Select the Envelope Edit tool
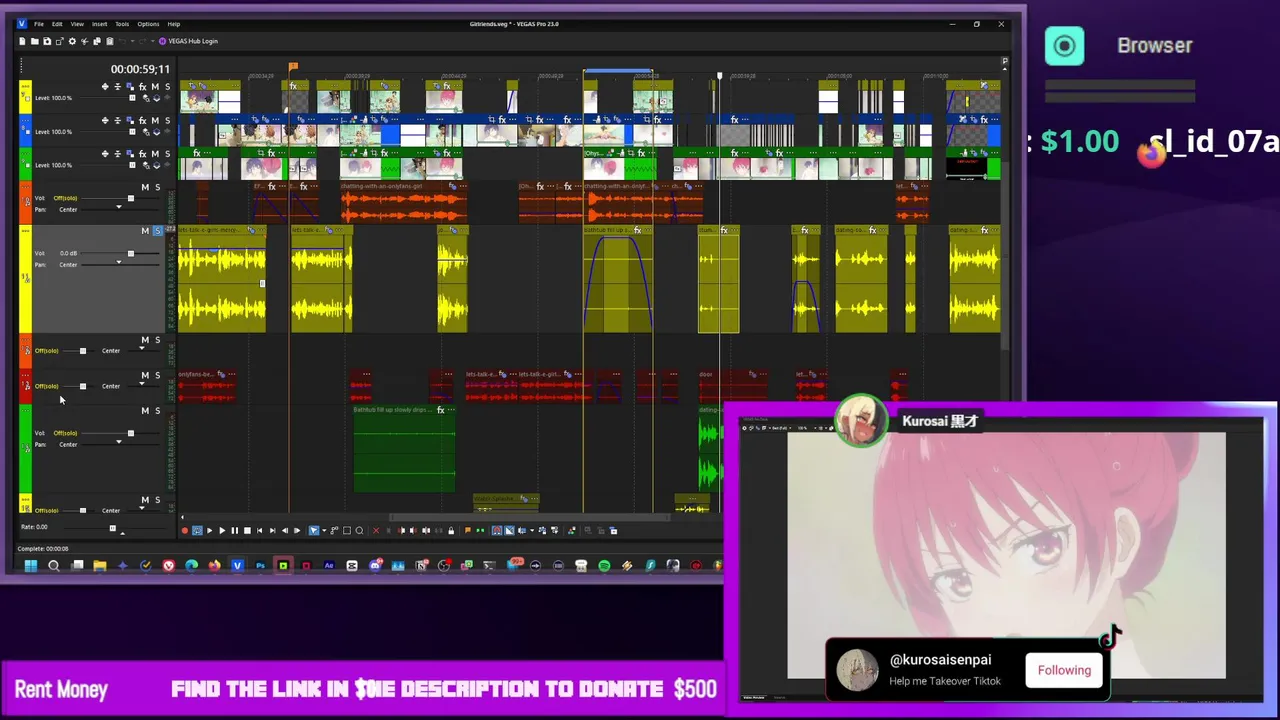The width and height of the screenshot is (1280, 720). pos(335,530)
